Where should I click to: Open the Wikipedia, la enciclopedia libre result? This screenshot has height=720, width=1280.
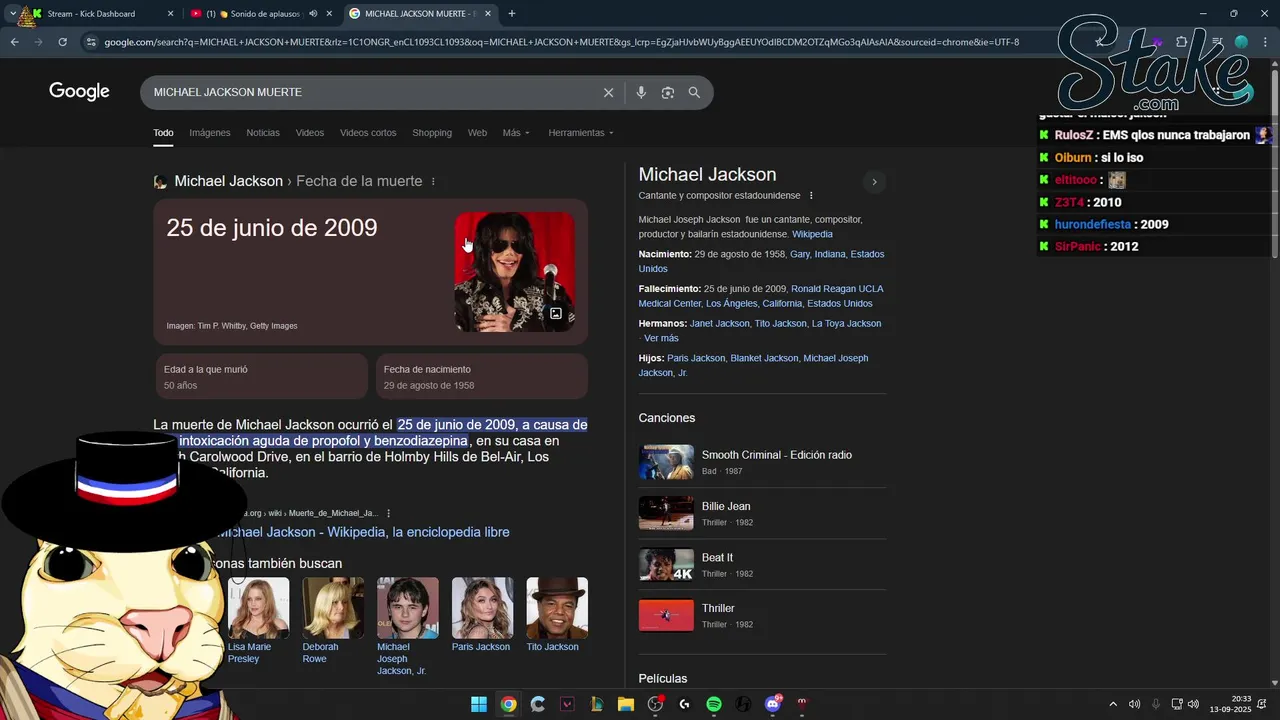[x=364, y=532]
